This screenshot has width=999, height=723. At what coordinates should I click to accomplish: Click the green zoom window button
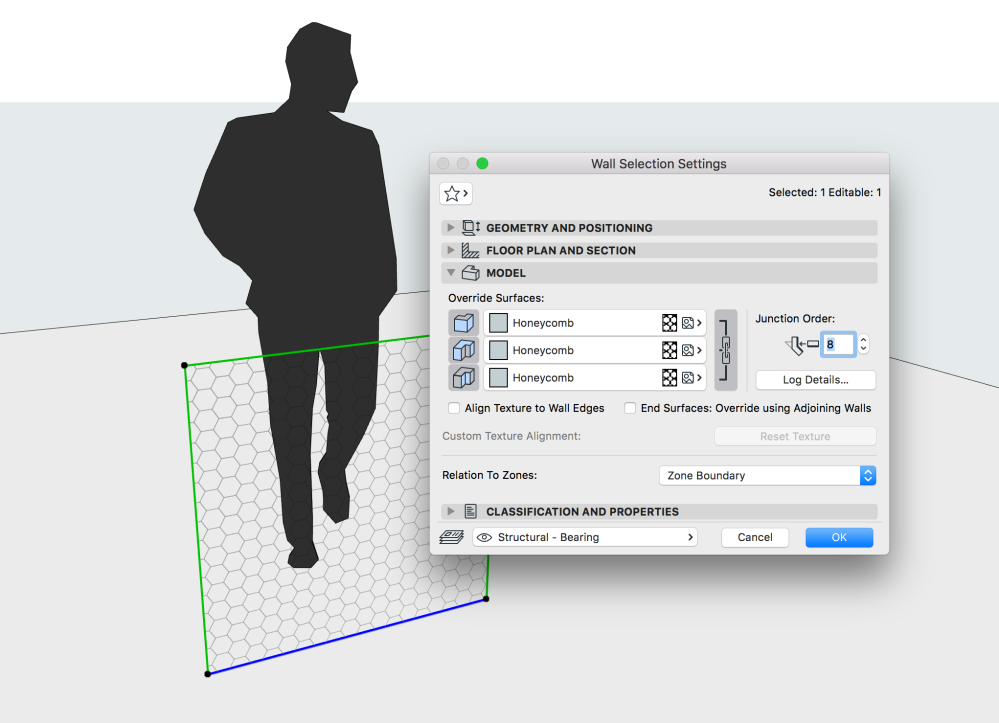[482, 164]
